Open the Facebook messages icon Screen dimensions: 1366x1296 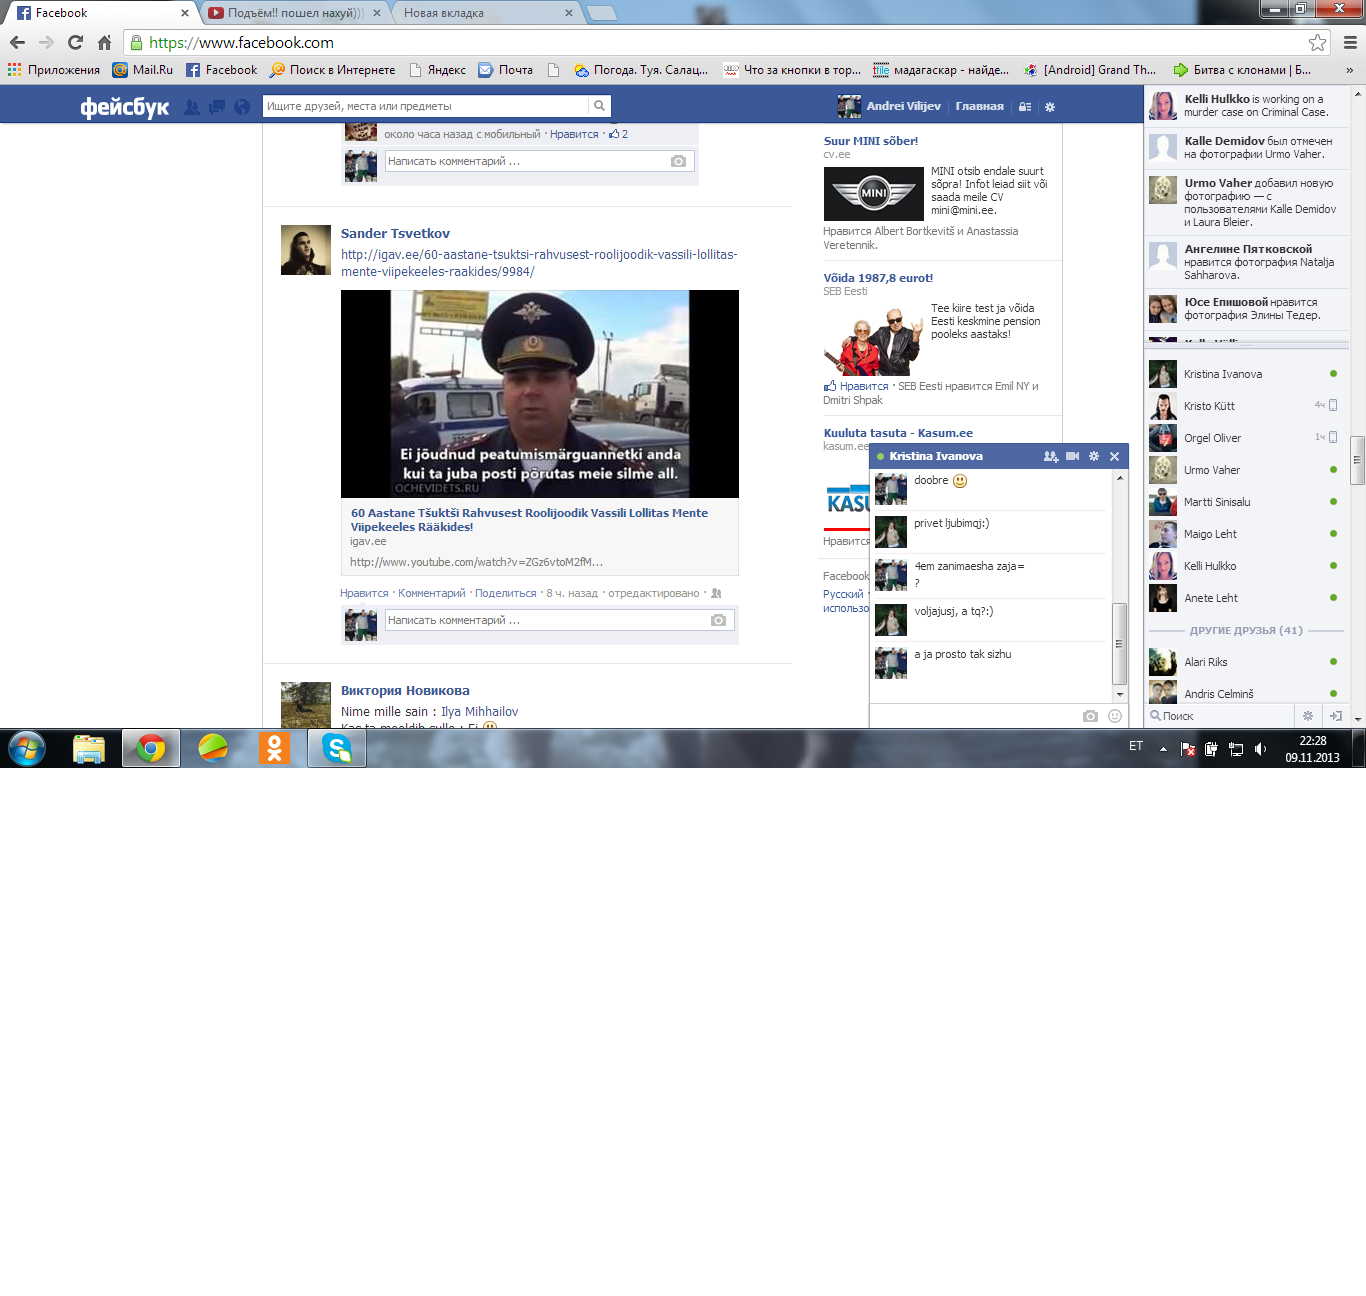(216, 107)
